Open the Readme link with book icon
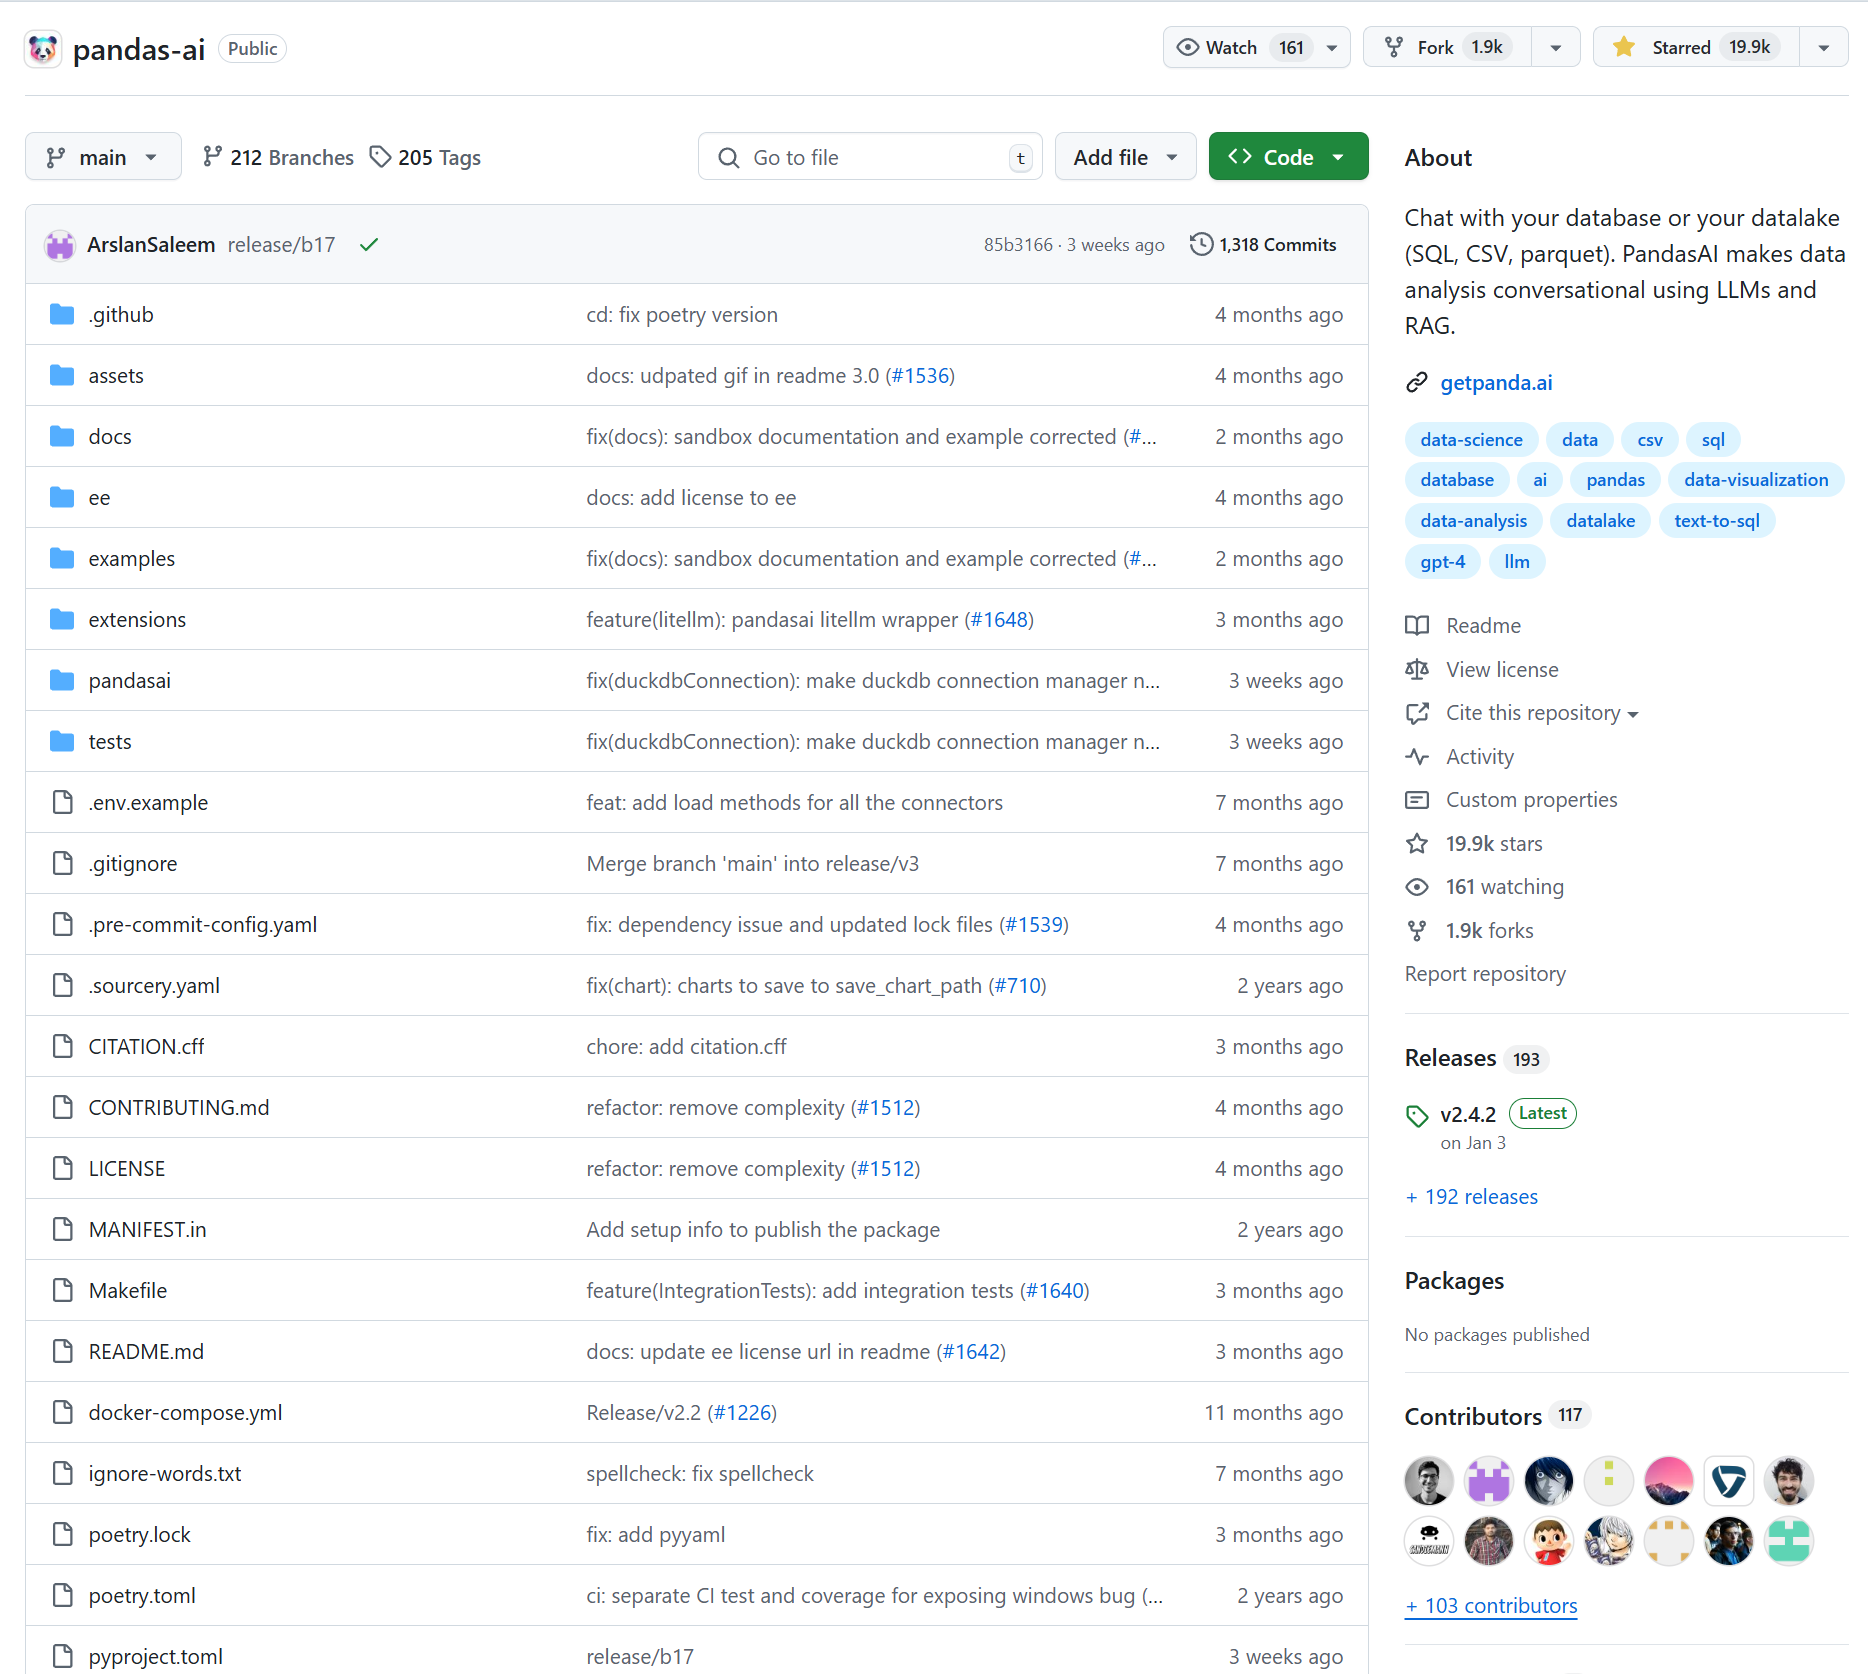The image size is (1868, 1674). point(1463,626)
